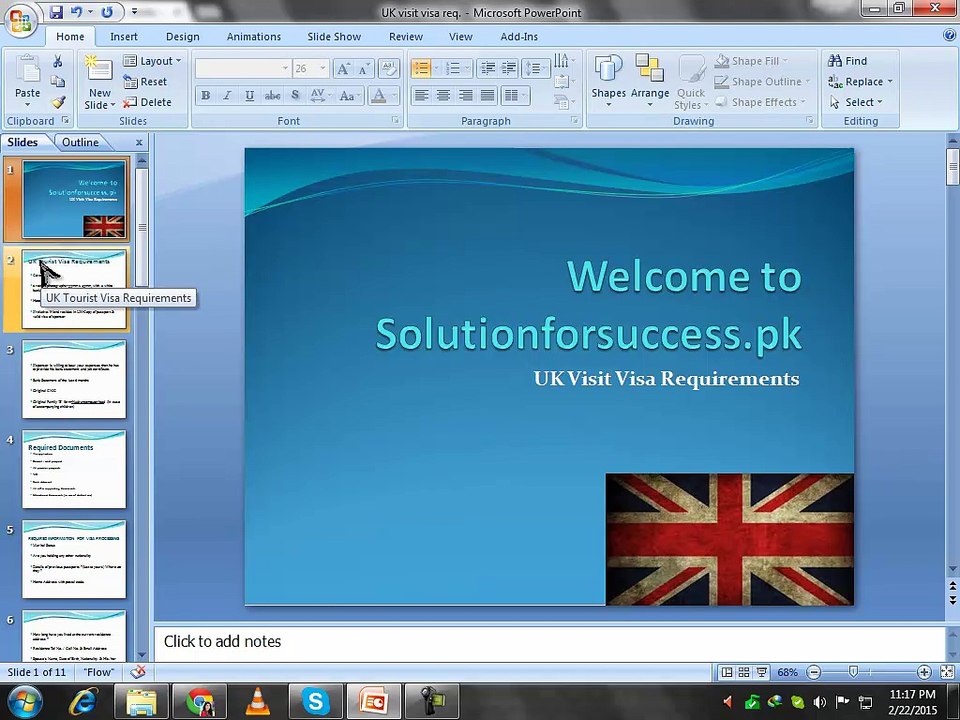The width and height of the screenshot is (960, 720).
Task: Toggle Text Shadow effect
Action: click(x=295, y=95)
